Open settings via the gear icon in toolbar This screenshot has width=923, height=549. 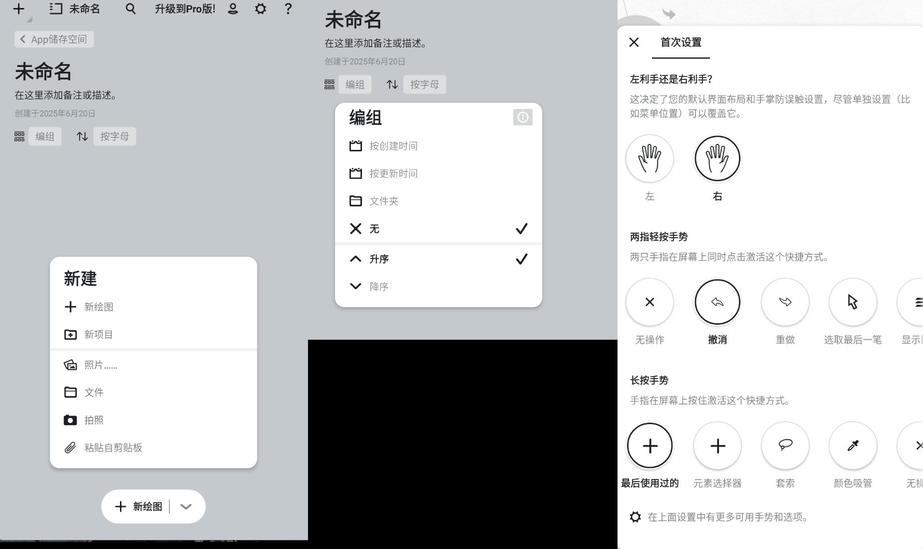pos(260,9)
